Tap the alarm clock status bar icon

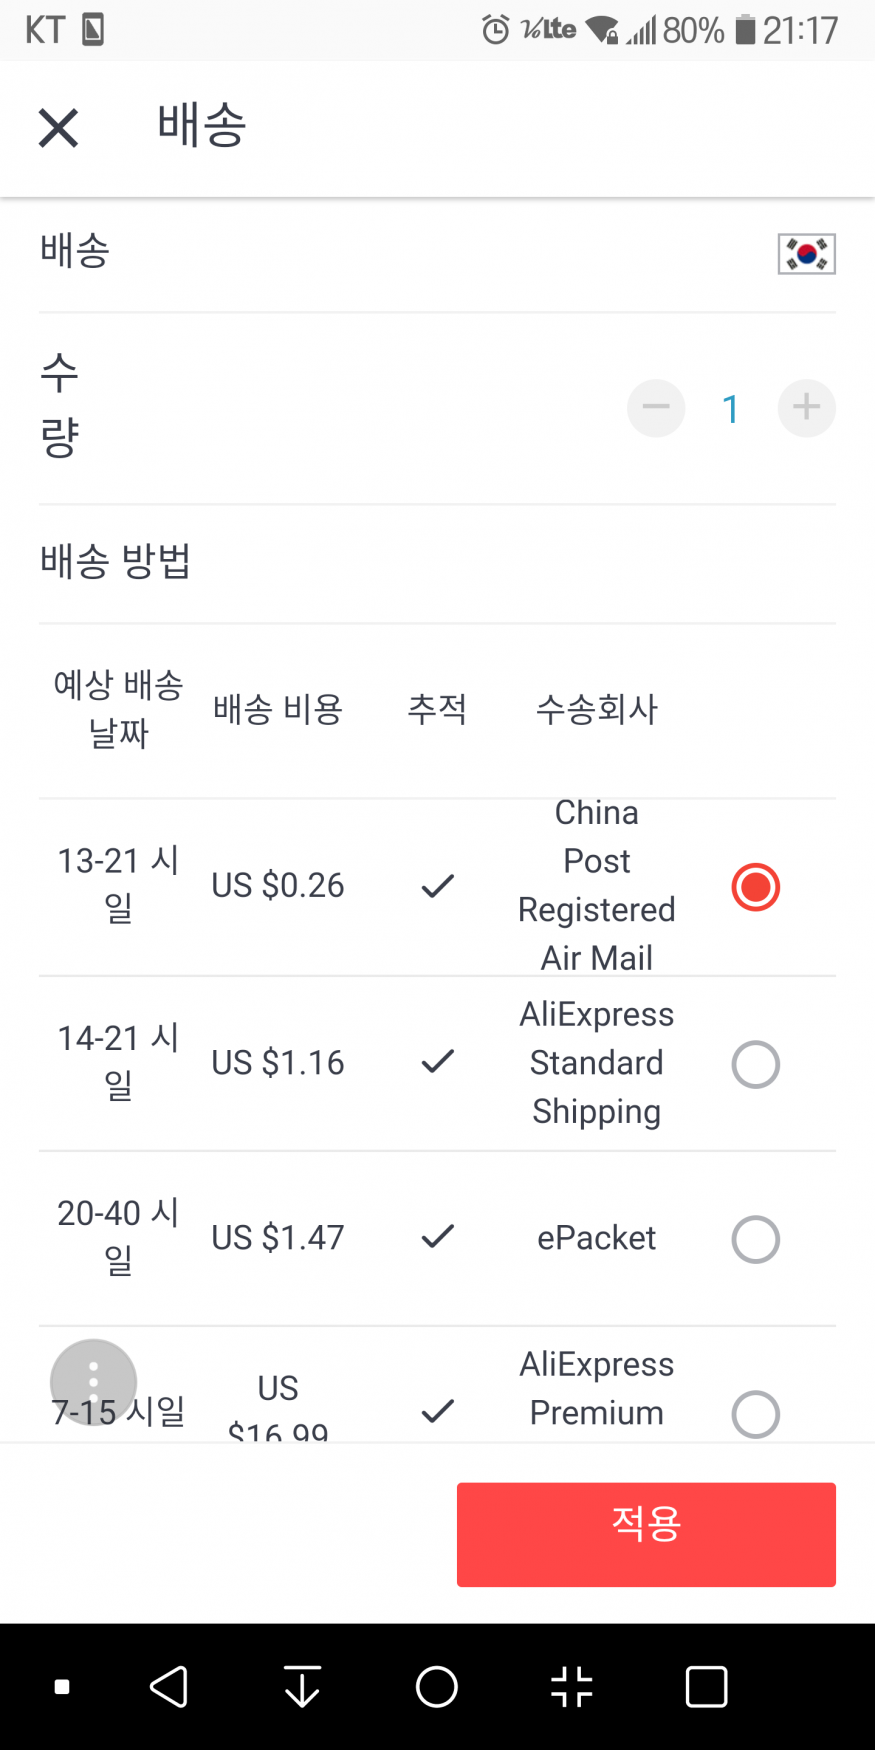click(495, 30)
